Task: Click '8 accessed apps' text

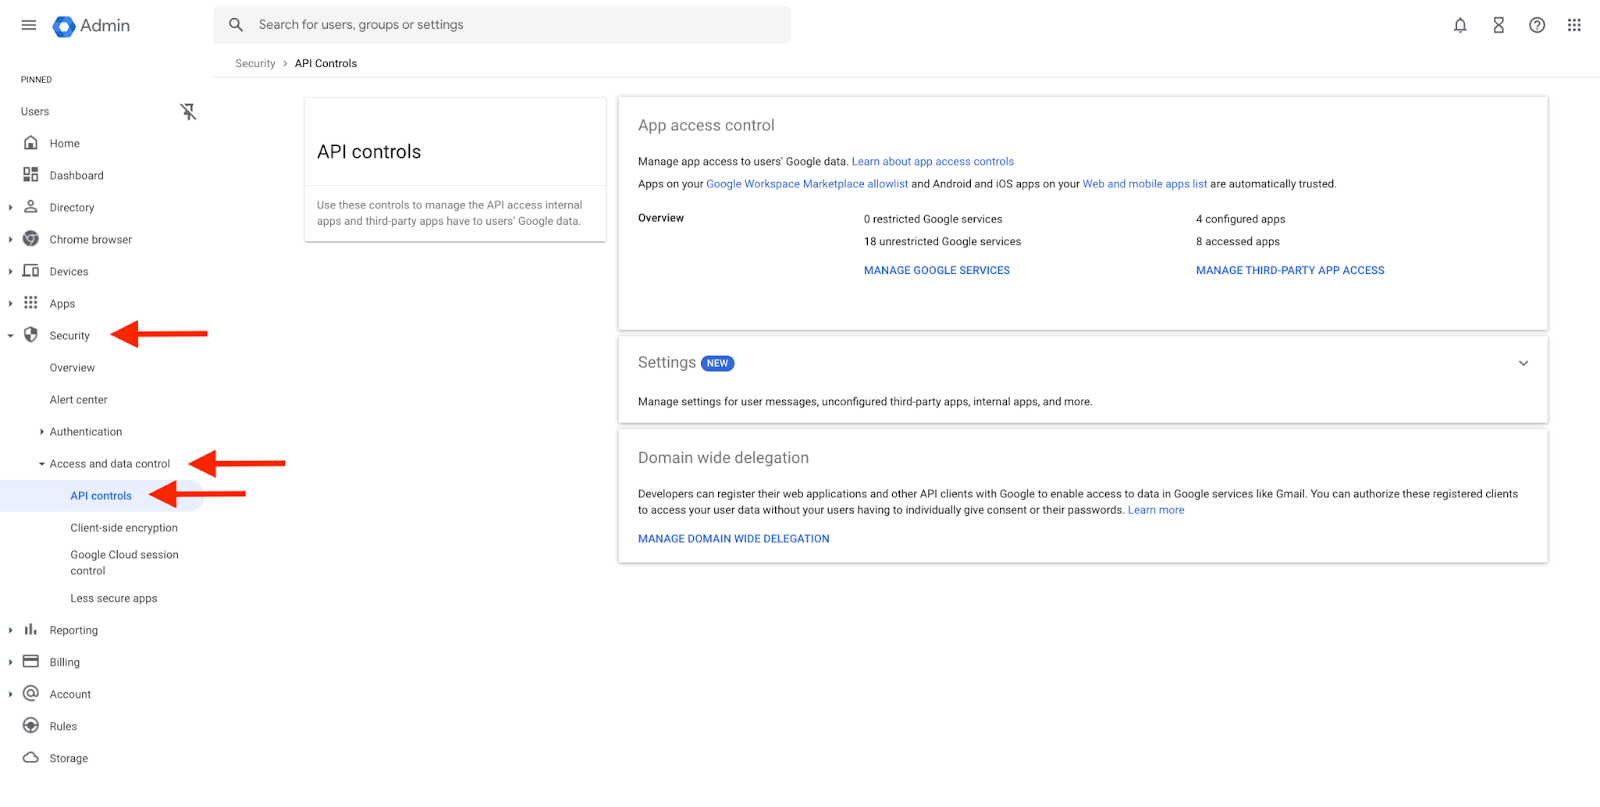Action: tap(1238, 242)
